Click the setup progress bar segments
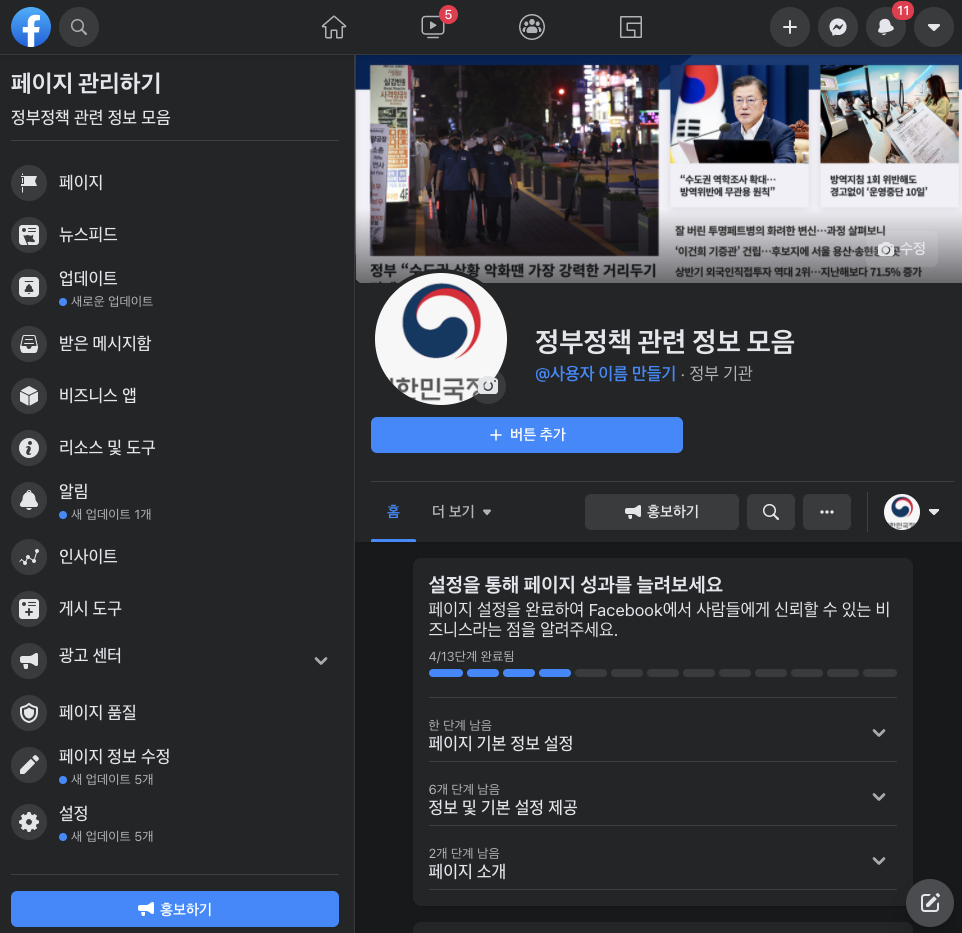 pyautogui.click(x=663, y=673)
